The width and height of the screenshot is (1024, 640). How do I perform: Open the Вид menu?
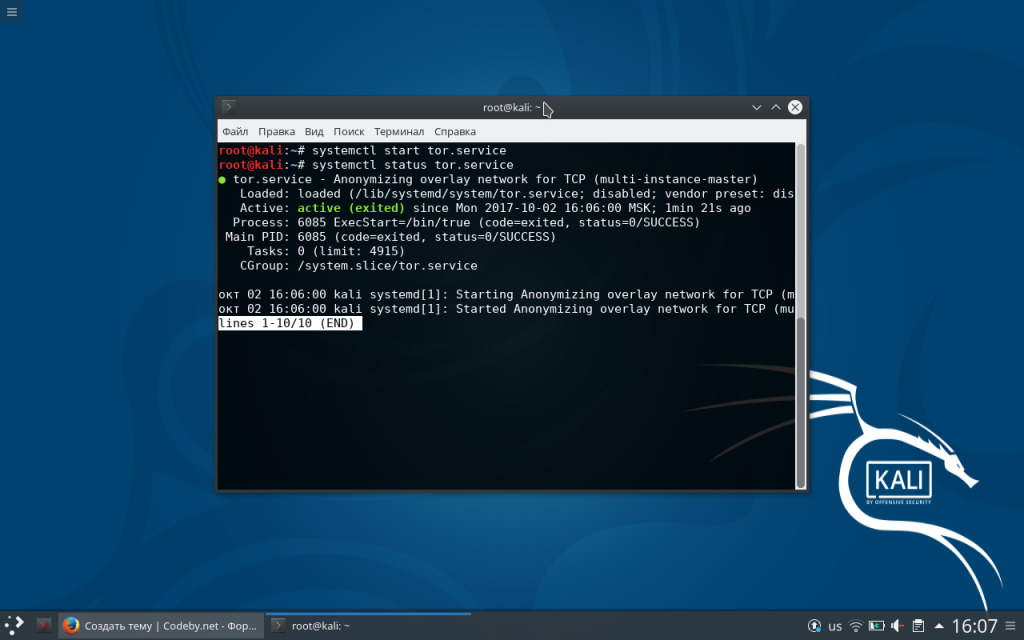tap(314, 131)
